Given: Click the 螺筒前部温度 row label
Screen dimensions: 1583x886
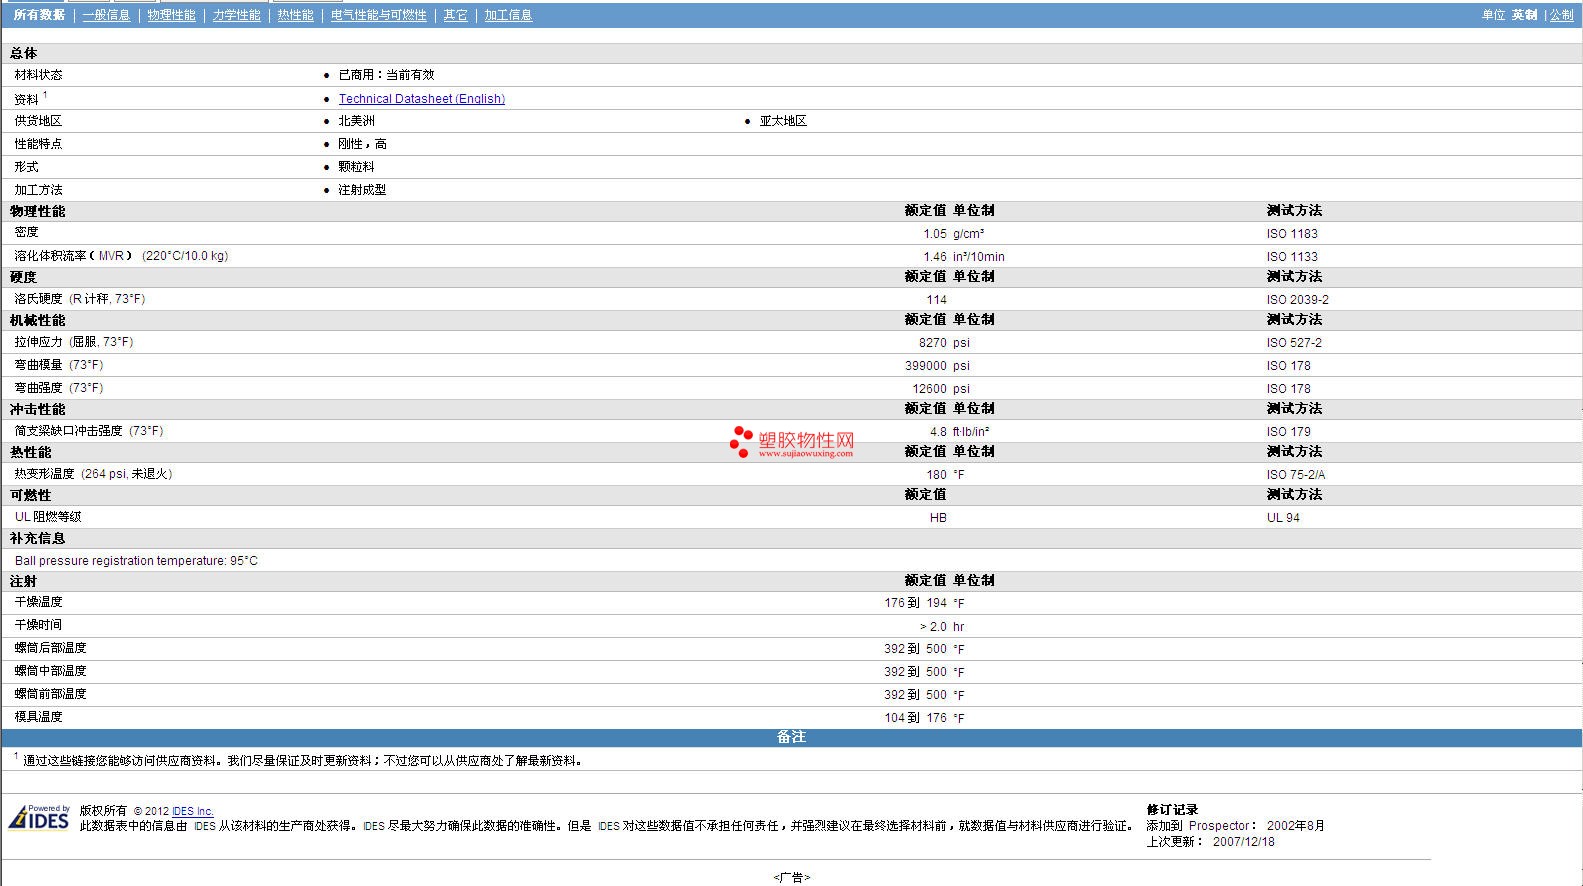Looking at the screenshot, I should tap(50, 694).
